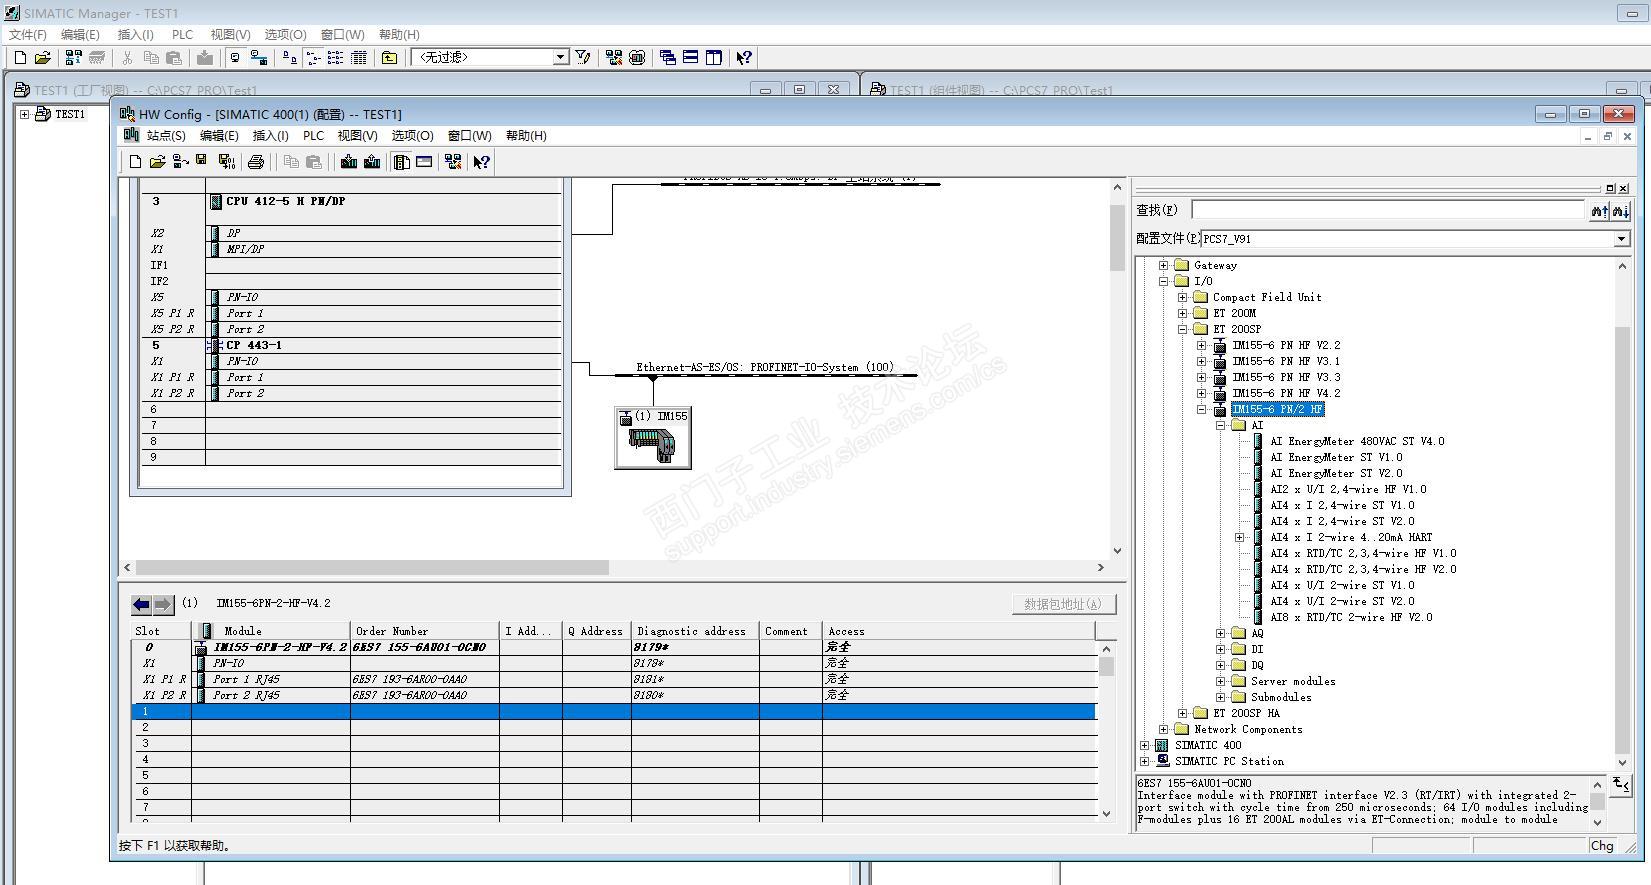Image resolution: width=1651 pixels, height=885 pixels.
Task: Open the 站点(S) menu in HW Config
Action: (x=165, y=136)
